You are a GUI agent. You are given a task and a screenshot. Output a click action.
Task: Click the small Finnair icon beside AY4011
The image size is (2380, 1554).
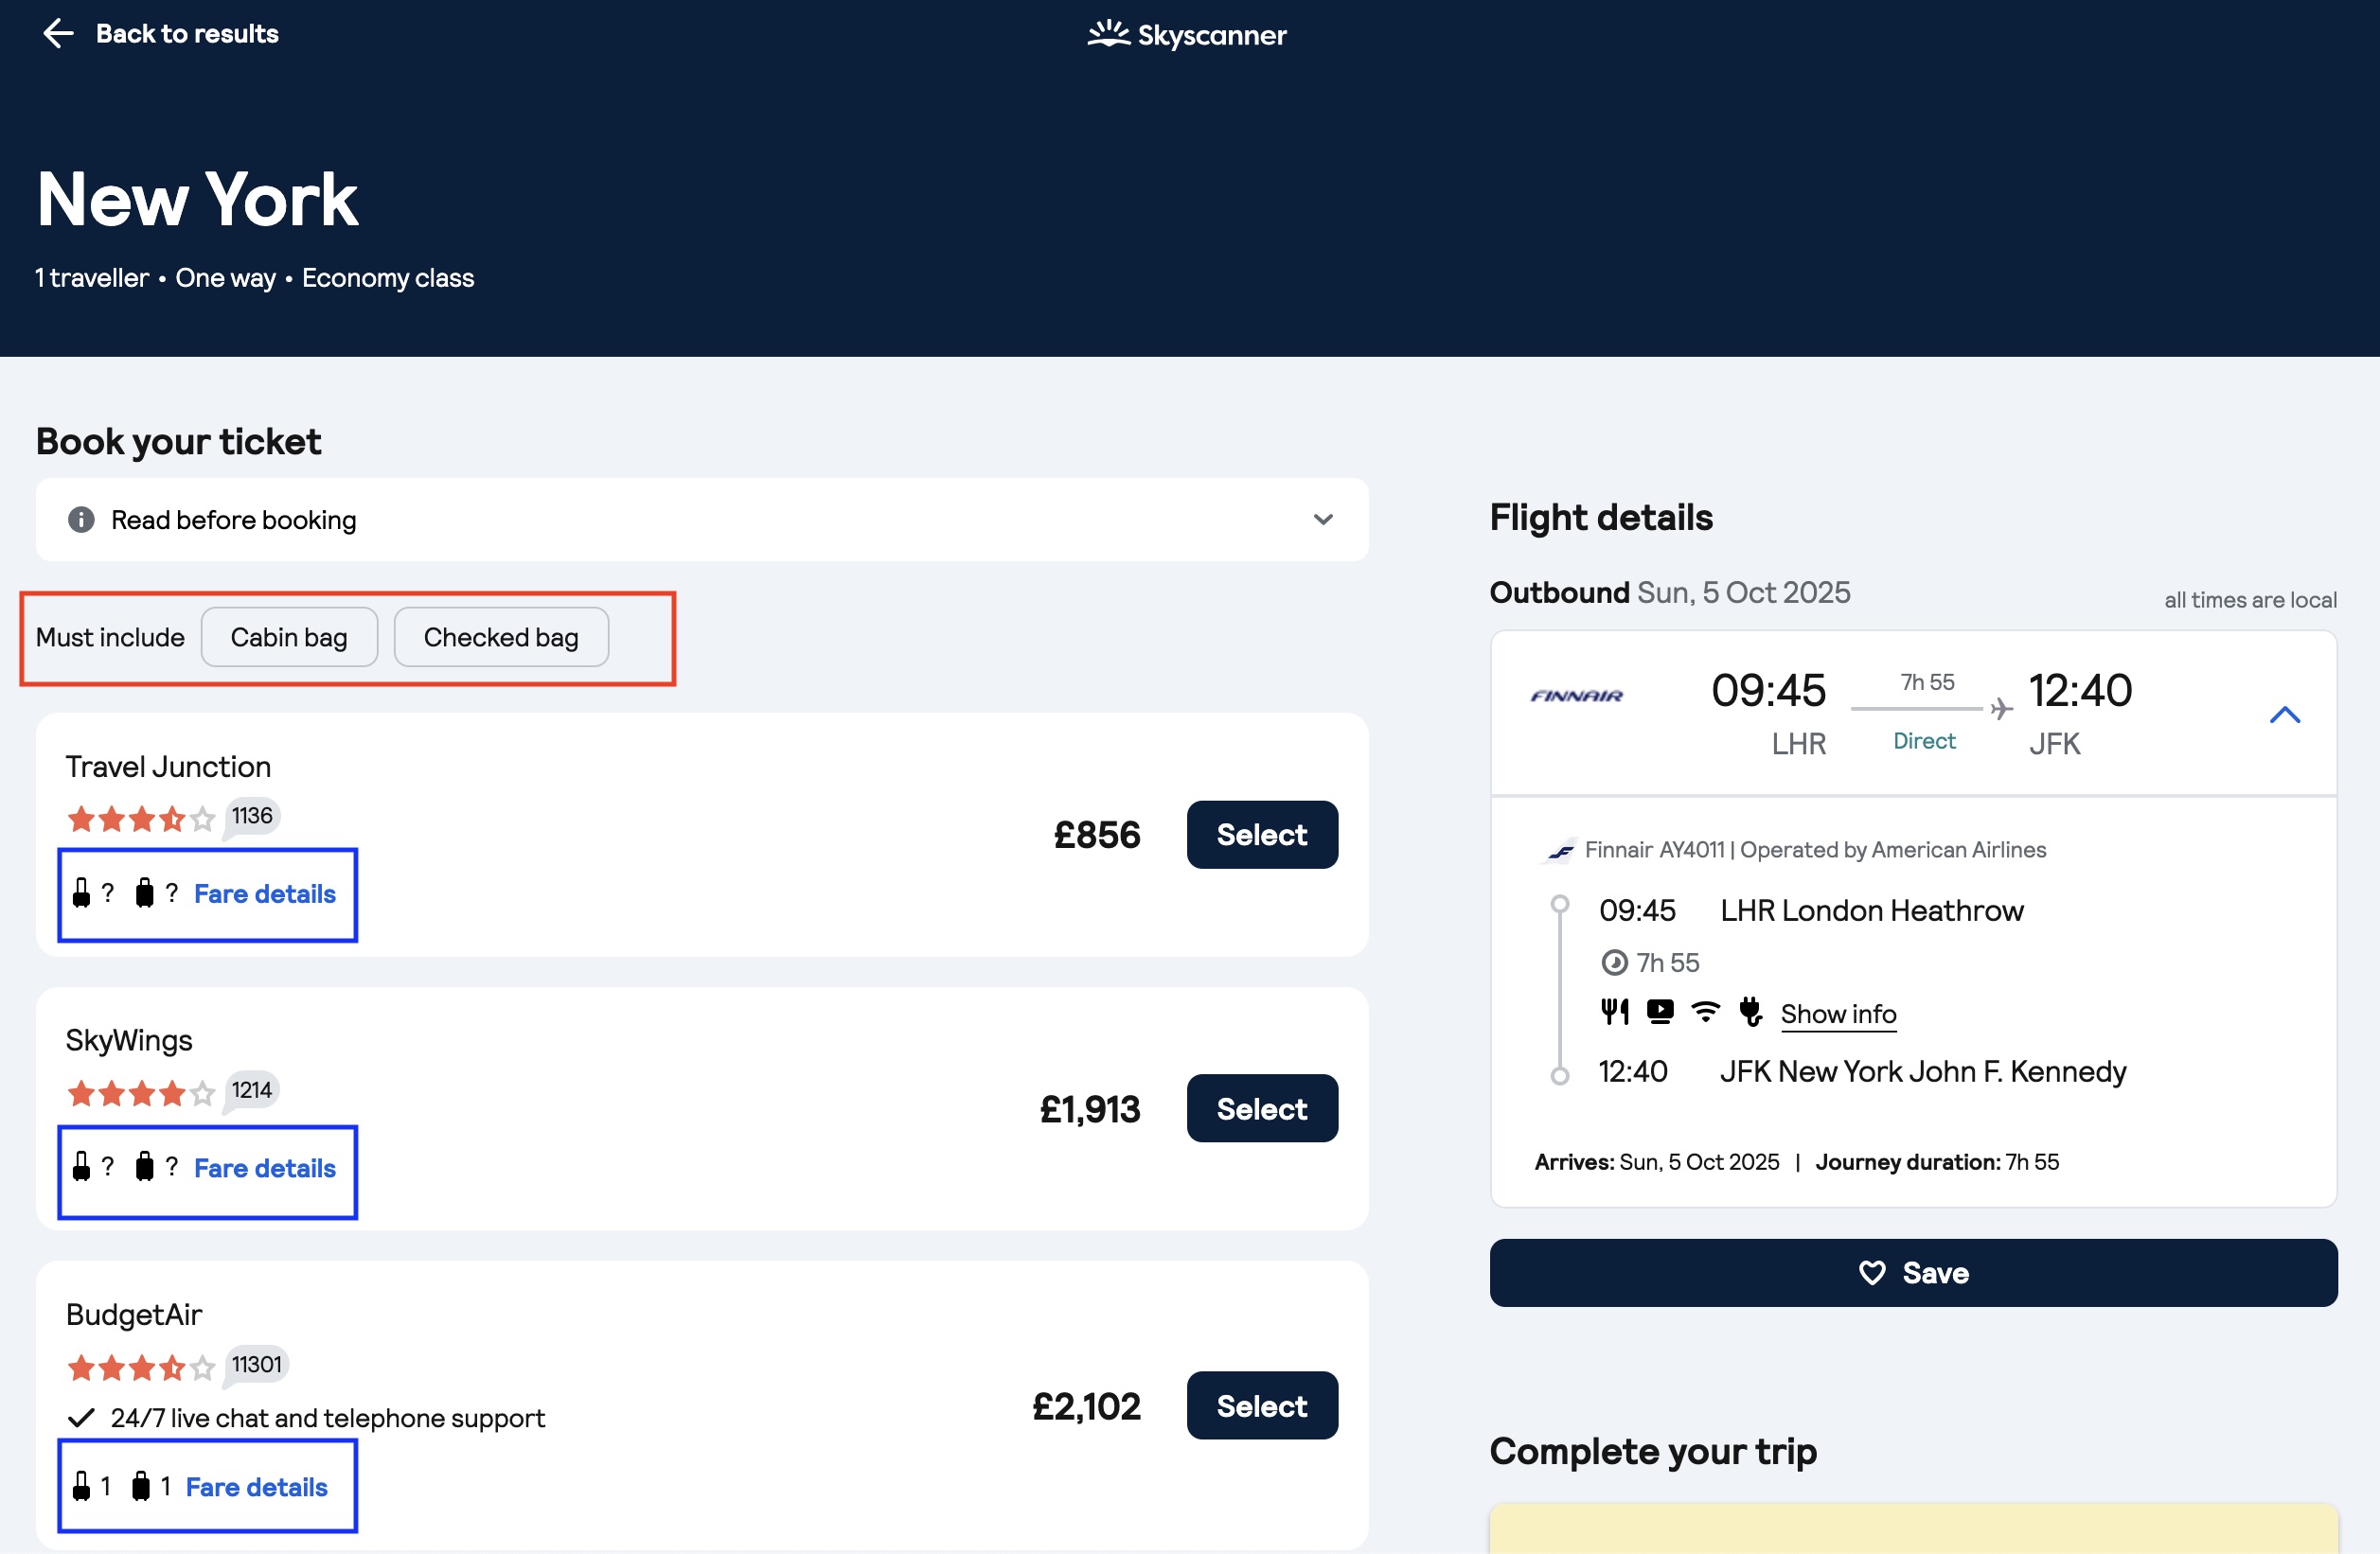click(1560, 851)
